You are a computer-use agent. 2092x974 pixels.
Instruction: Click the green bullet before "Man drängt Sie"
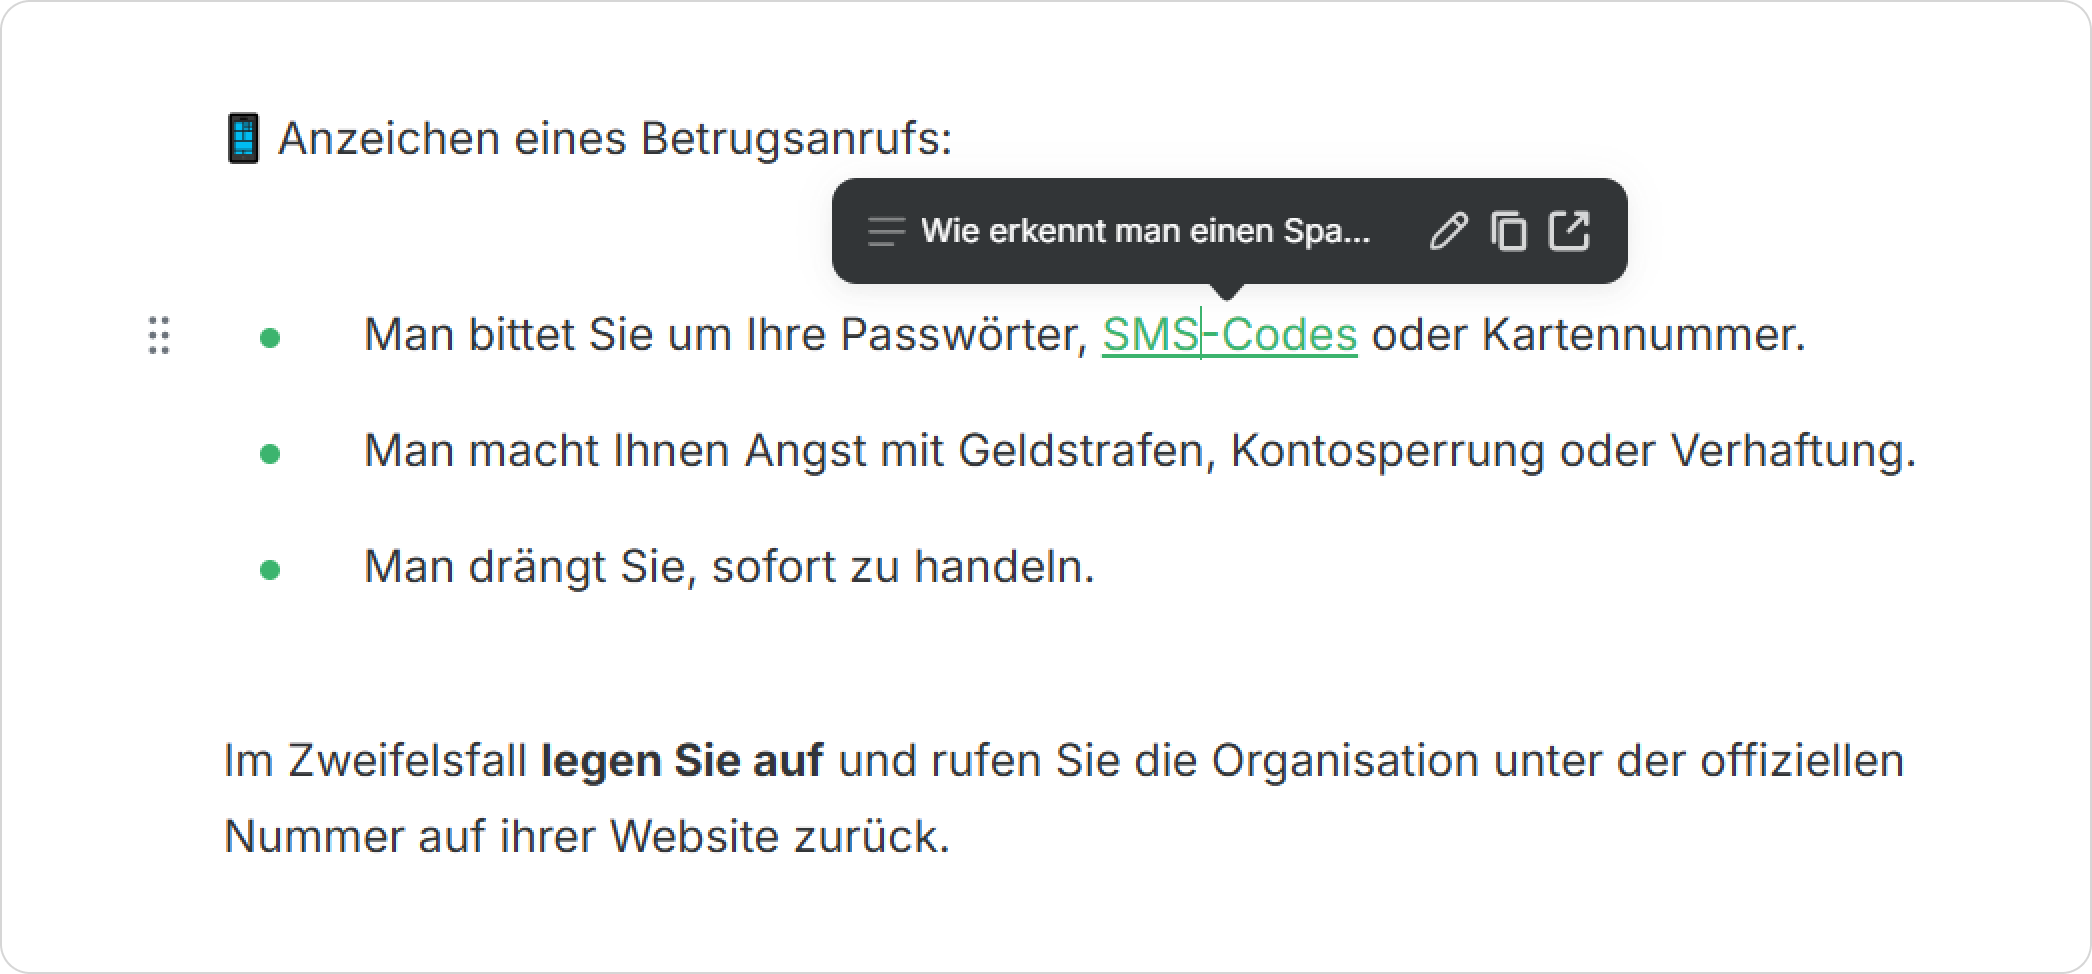tap(270, 570)
